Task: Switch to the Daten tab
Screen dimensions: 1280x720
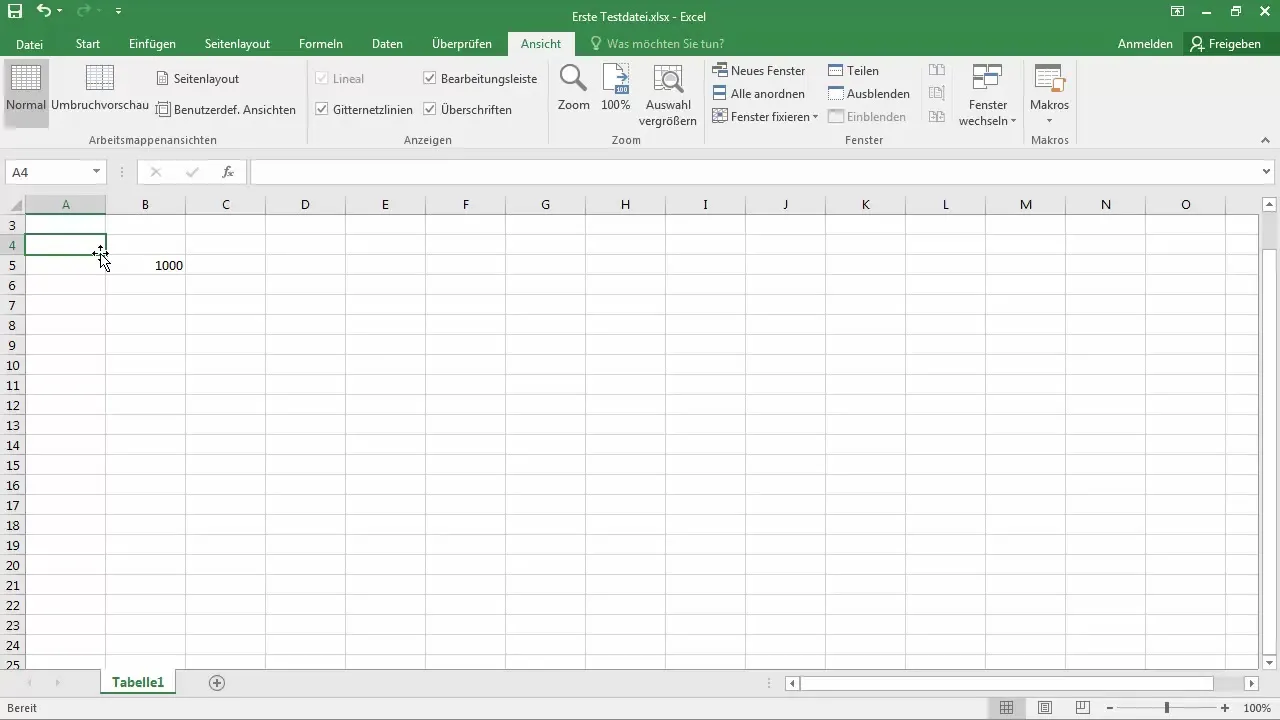Action: (x=387, y=44)
